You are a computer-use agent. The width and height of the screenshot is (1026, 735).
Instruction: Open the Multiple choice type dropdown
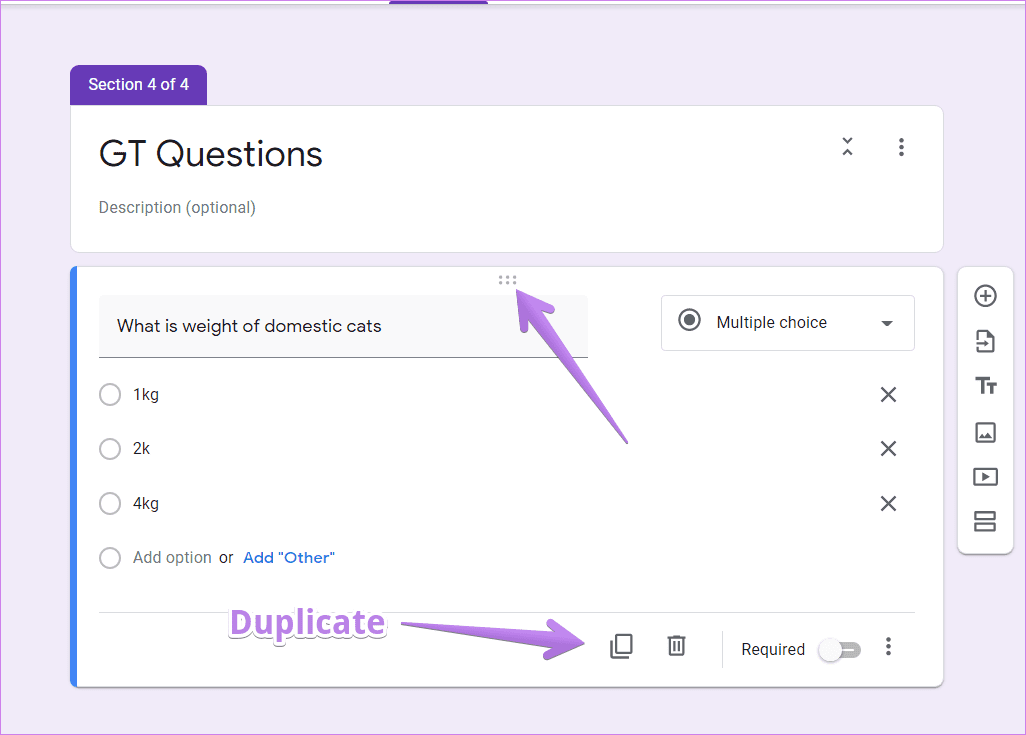click(787, 323)
